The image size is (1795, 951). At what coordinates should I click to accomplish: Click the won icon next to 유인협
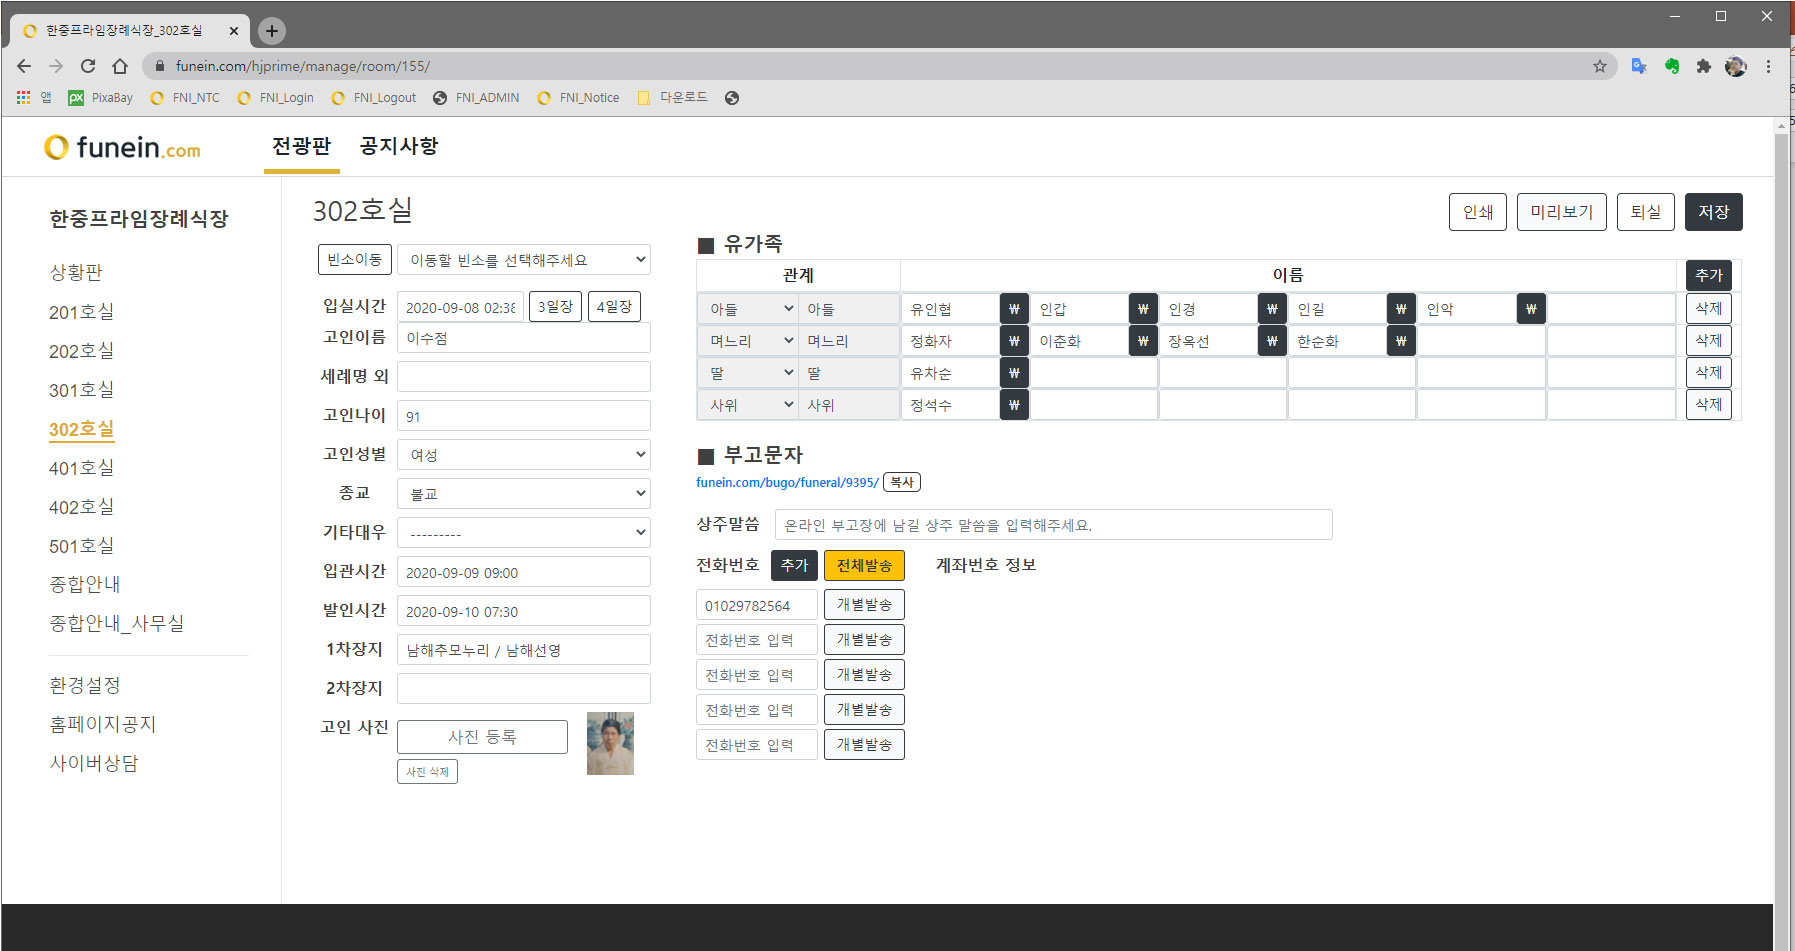(x=1013, y=309)
